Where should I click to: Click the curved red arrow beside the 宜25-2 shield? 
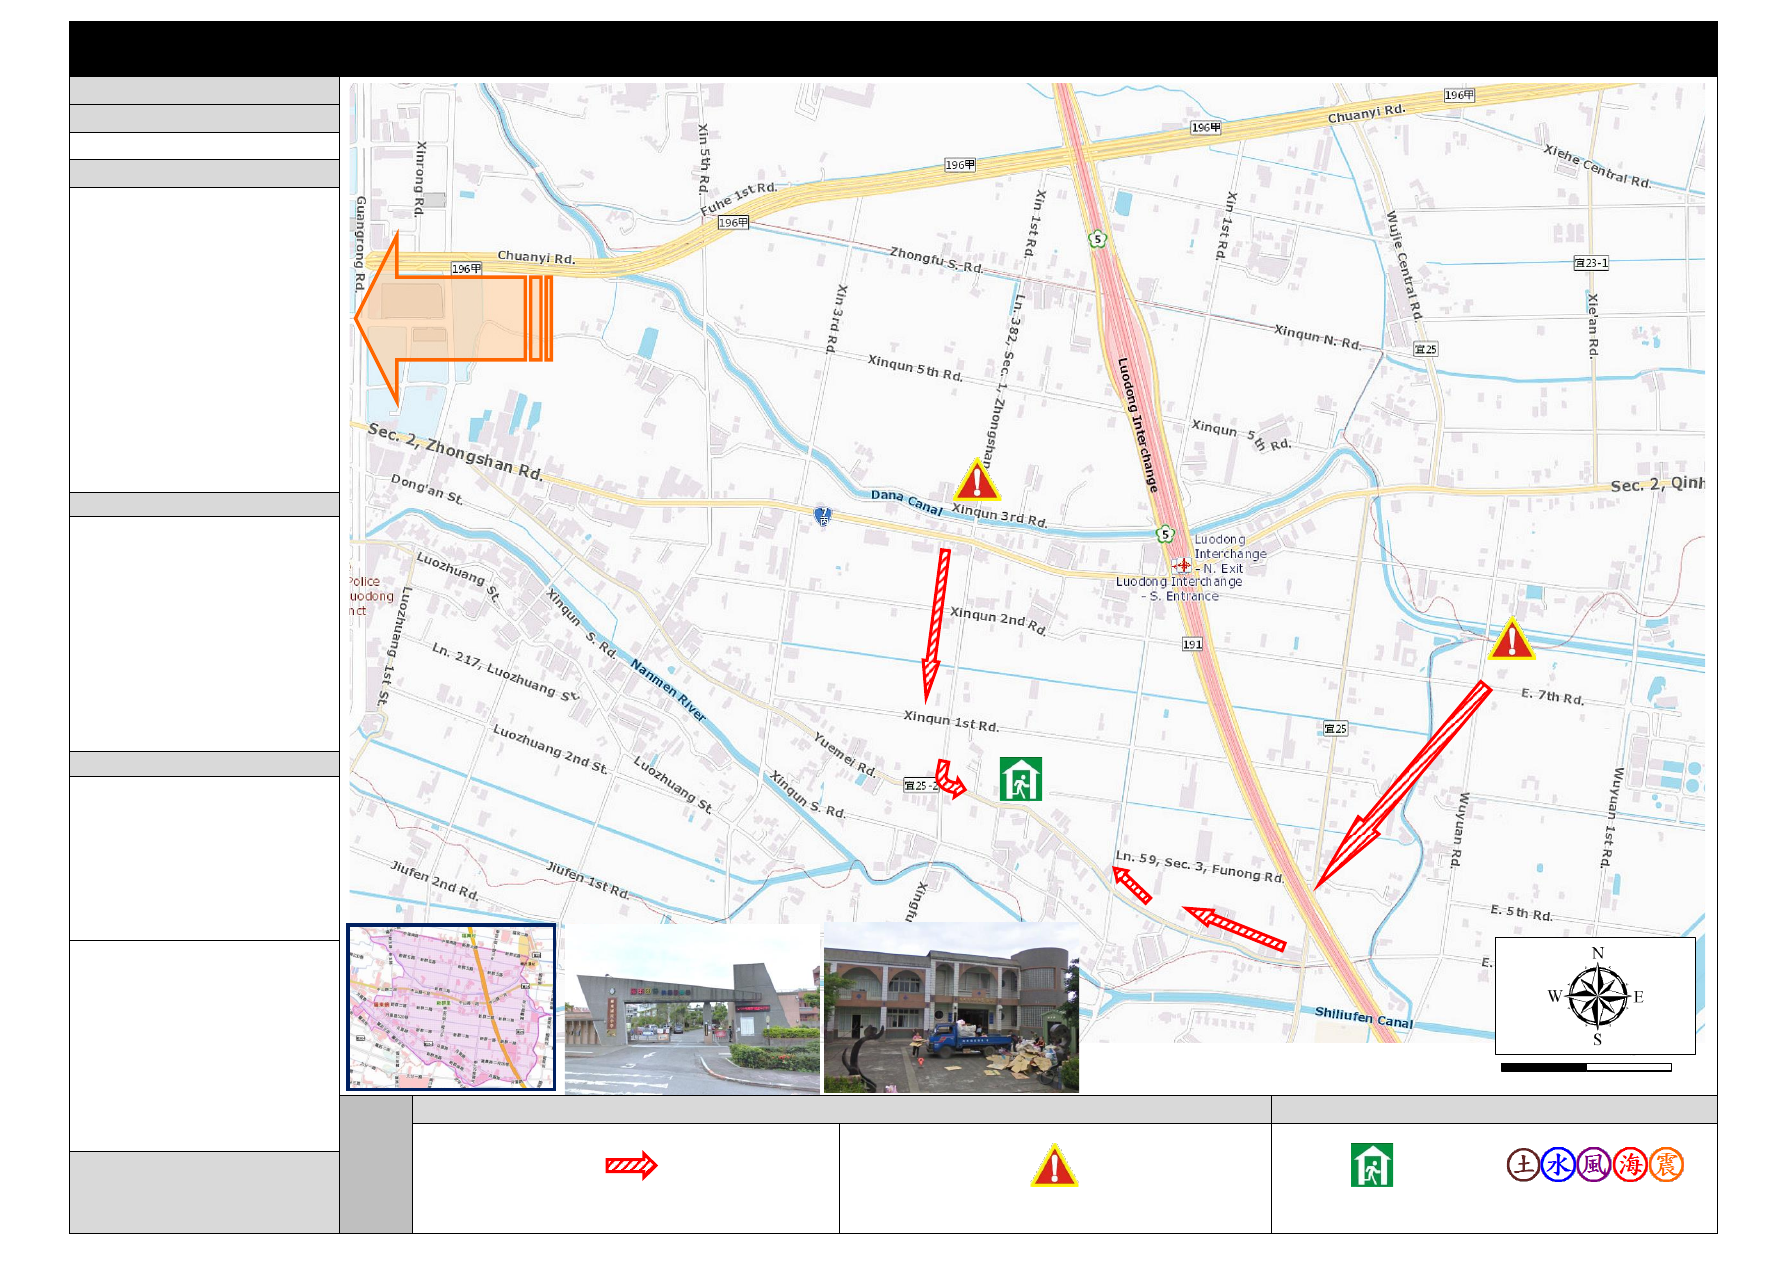coord(950,779)
